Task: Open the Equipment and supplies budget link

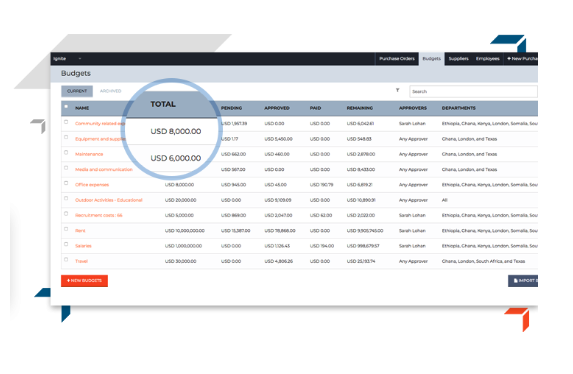Action: click(100, 139)
